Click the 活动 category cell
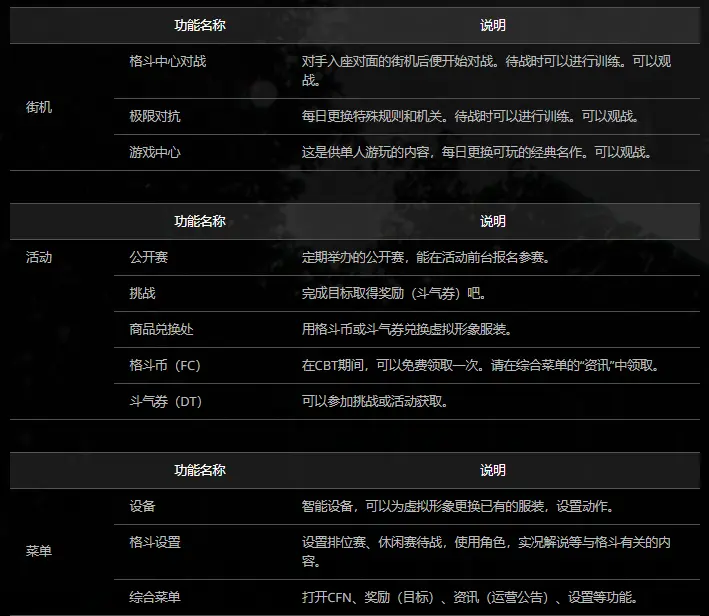Viewport: 709px width, 616px height. tap(39, 257)
